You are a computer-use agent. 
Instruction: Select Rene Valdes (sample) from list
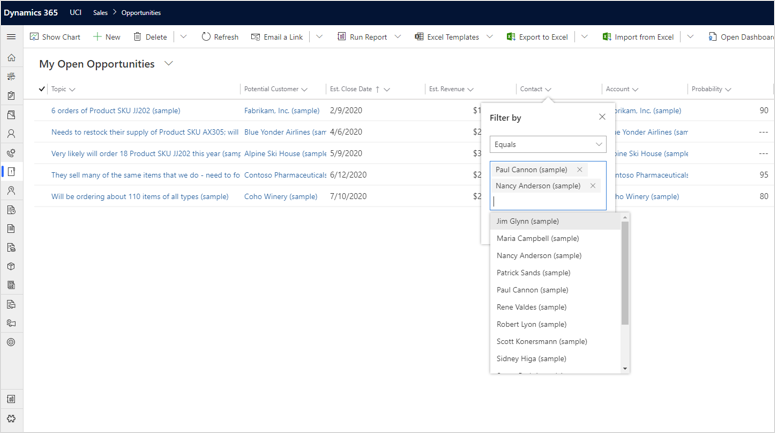(556, 307)
